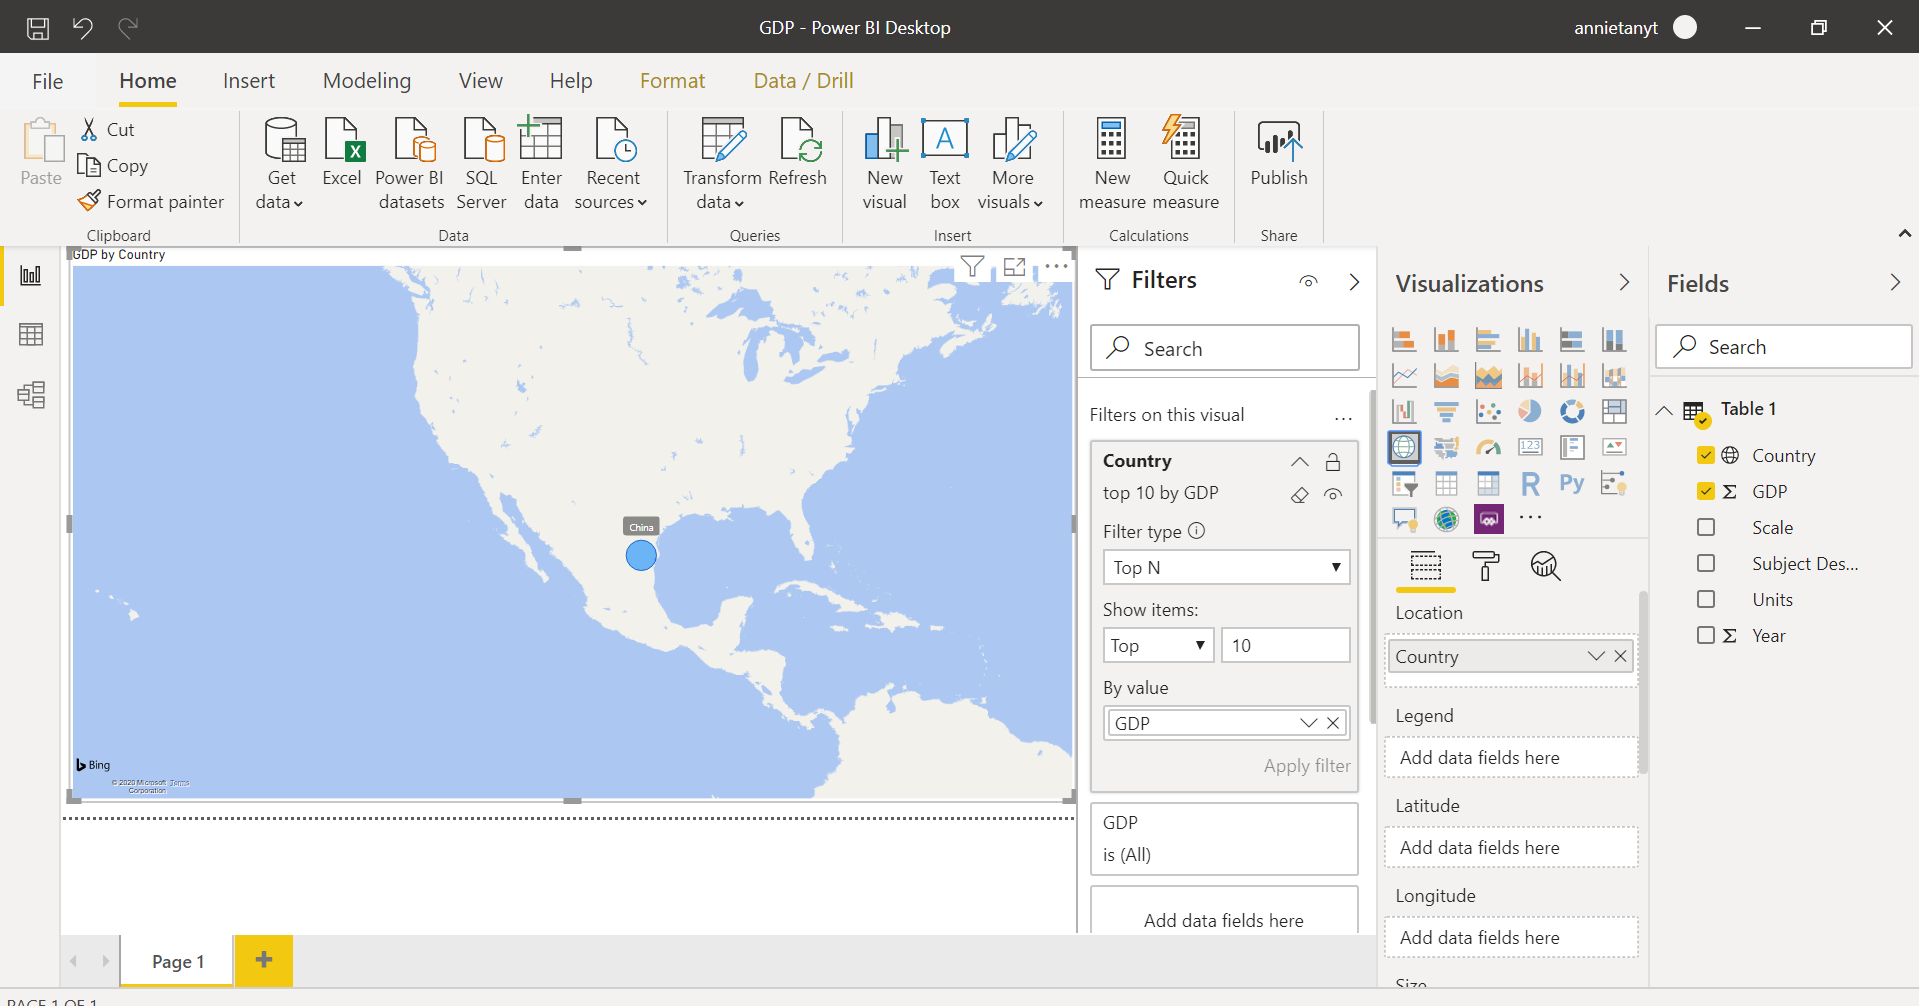The height and width of the screenshot is (1006, 1919).
Task: Open the Format paint roller pane
Action: (1486, 566)
